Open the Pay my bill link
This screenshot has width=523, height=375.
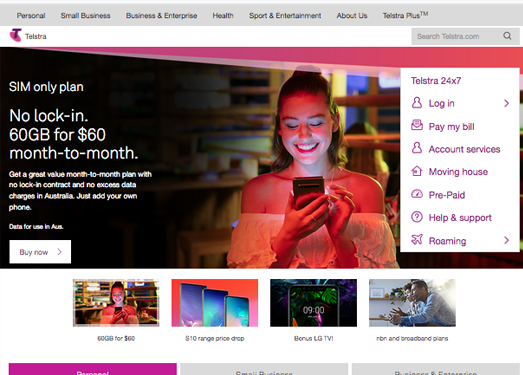point(451,127)
